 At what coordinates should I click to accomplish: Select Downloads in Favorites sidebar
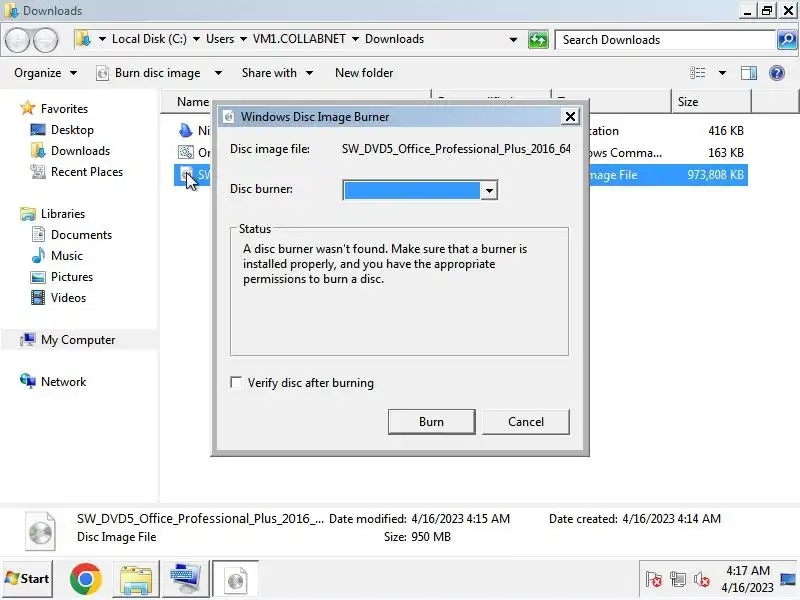(80, 151)
